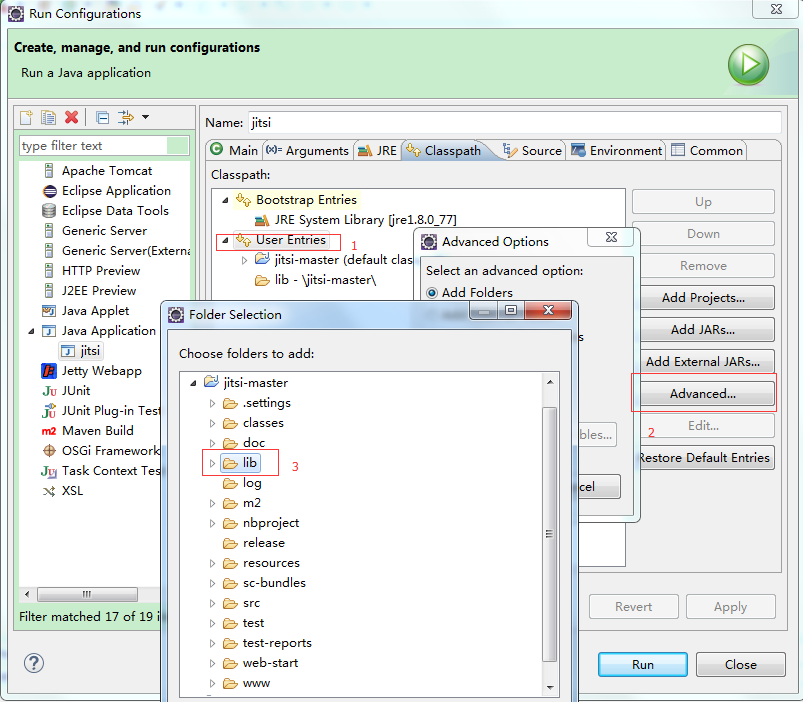Select the lib - \jitsi-master\ classpath entry
This screenshot has width=803, height=702.
[x=315, y=280]
